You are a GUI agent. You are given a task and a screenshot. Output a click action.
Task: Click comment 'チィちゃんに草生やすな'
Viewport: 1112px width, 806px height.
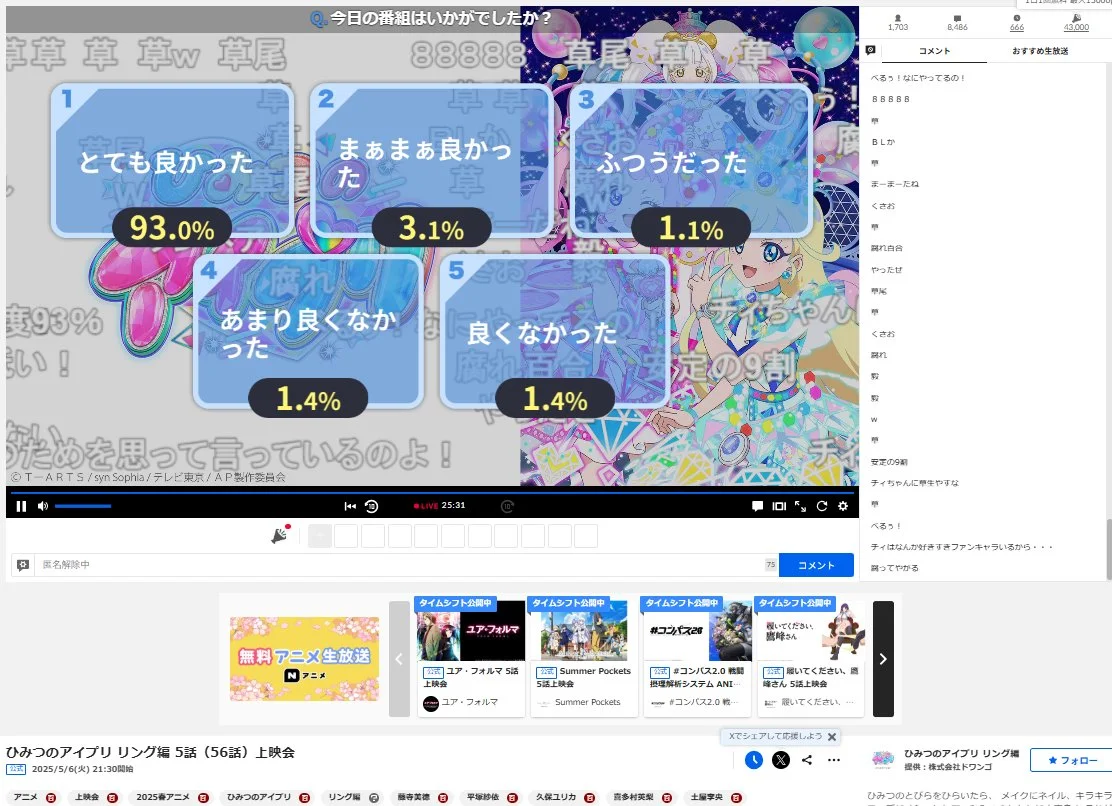click(915, 483)
